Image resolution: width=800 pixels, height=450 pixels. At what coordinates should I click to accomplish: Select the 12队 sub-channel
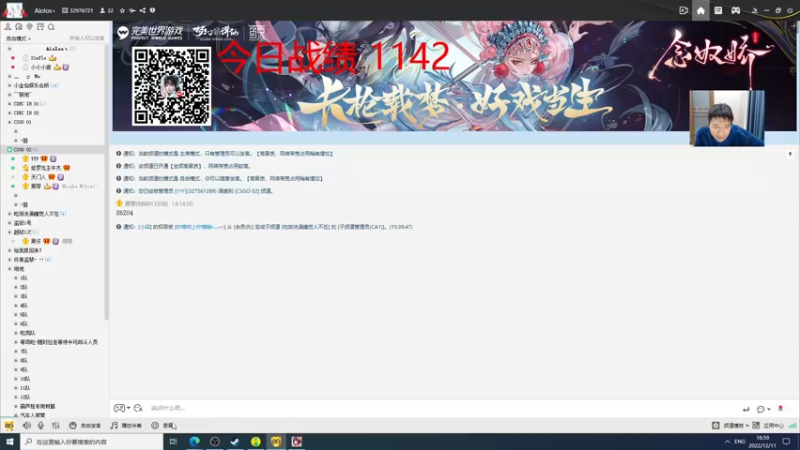[x=24, y=397]
